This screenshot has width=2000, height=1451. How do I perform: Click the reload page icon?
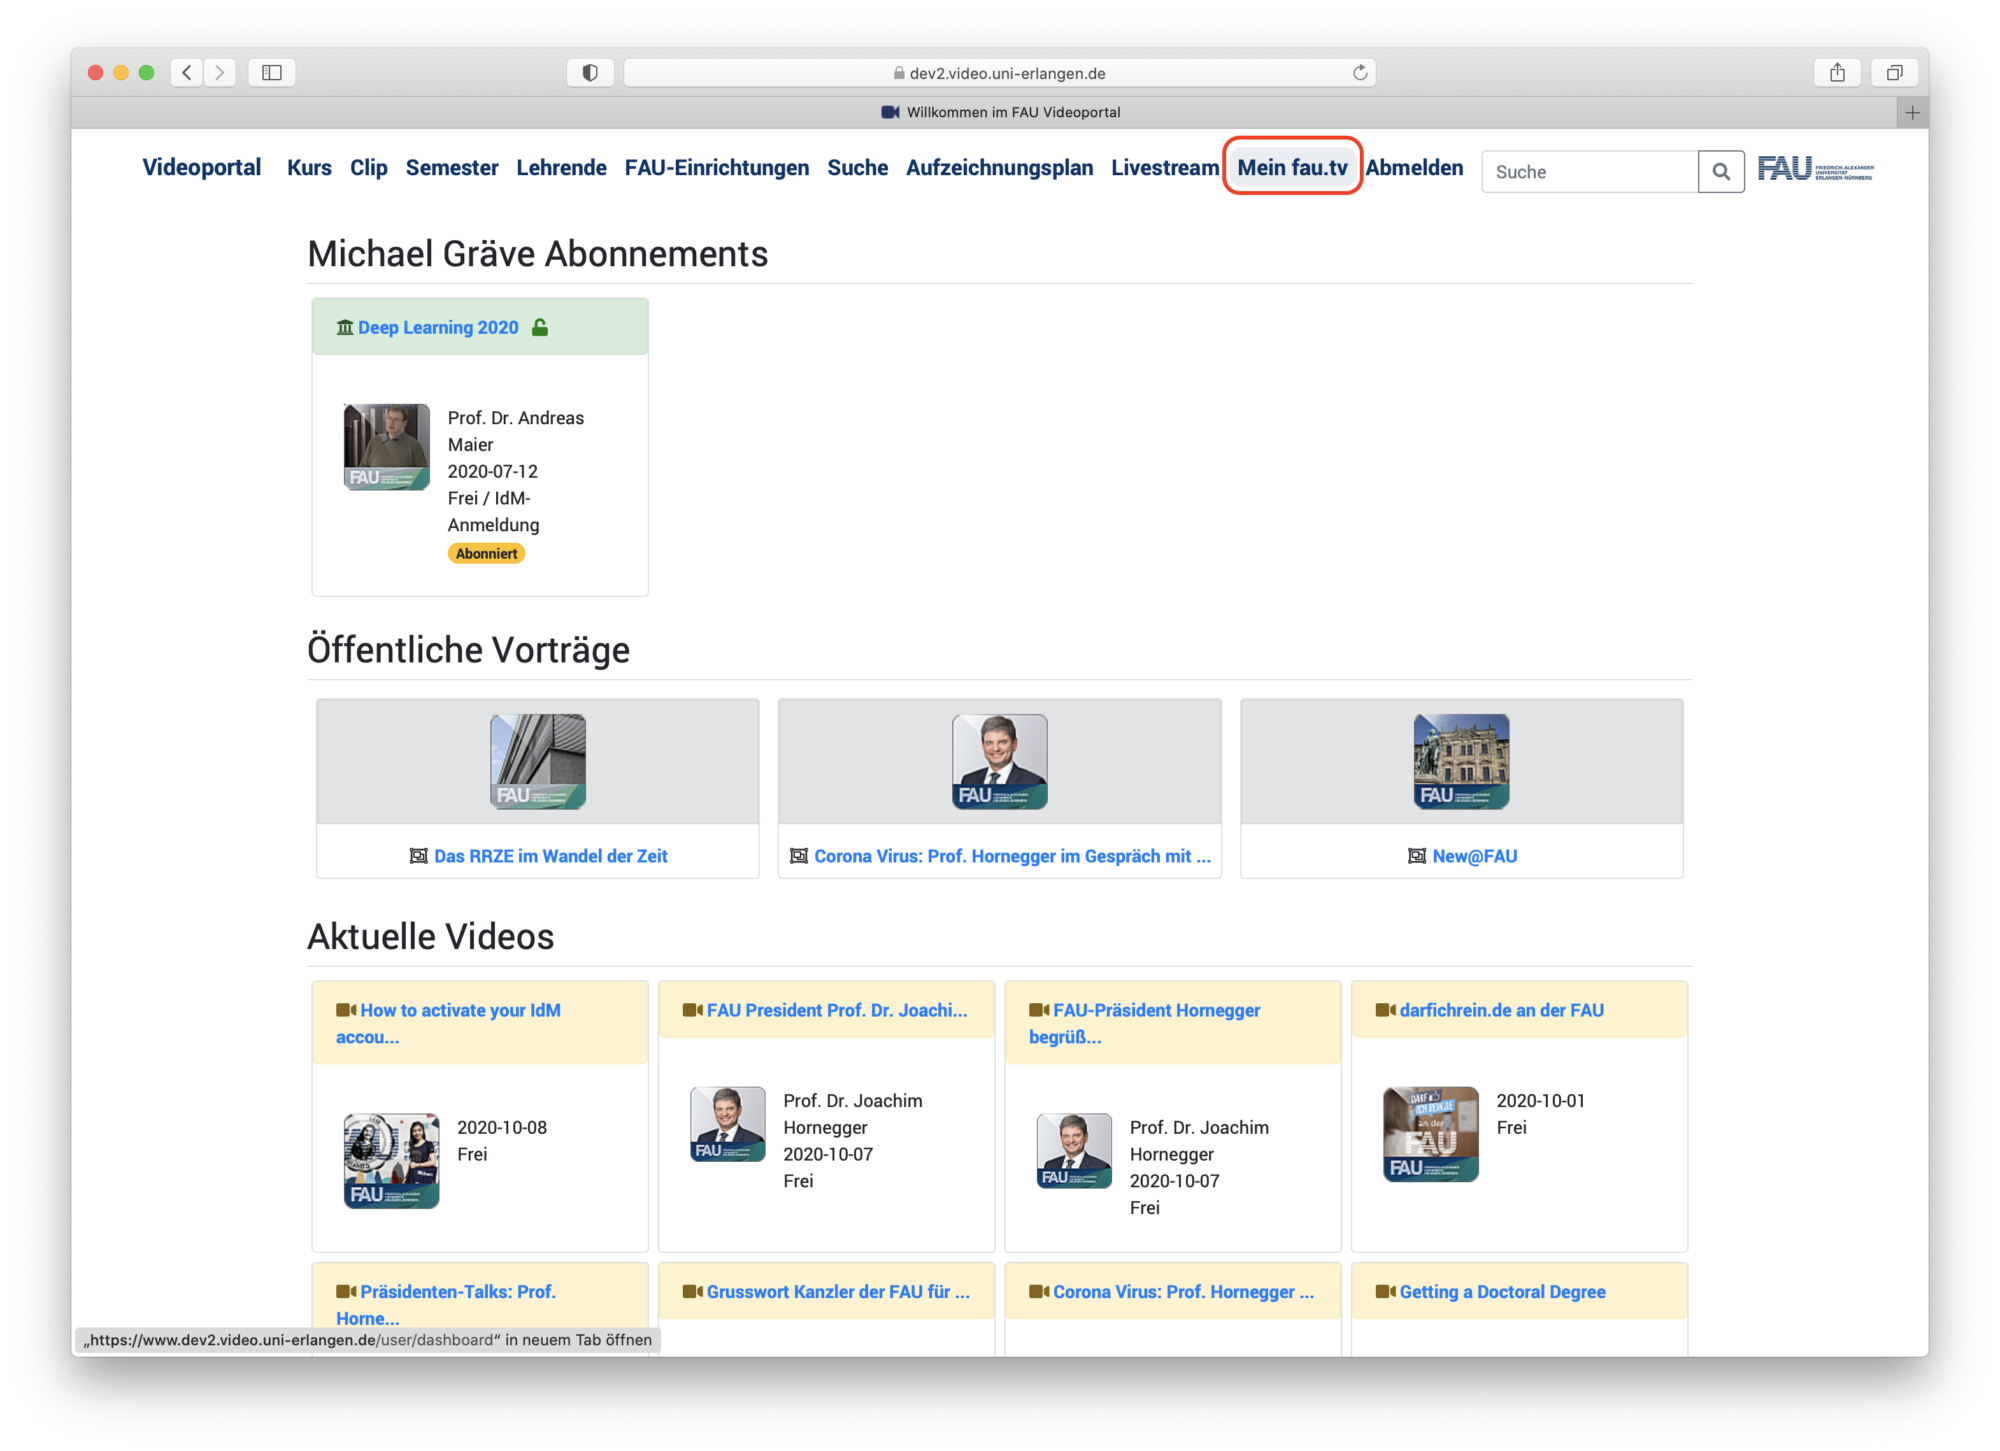[x=1360, y=72]
